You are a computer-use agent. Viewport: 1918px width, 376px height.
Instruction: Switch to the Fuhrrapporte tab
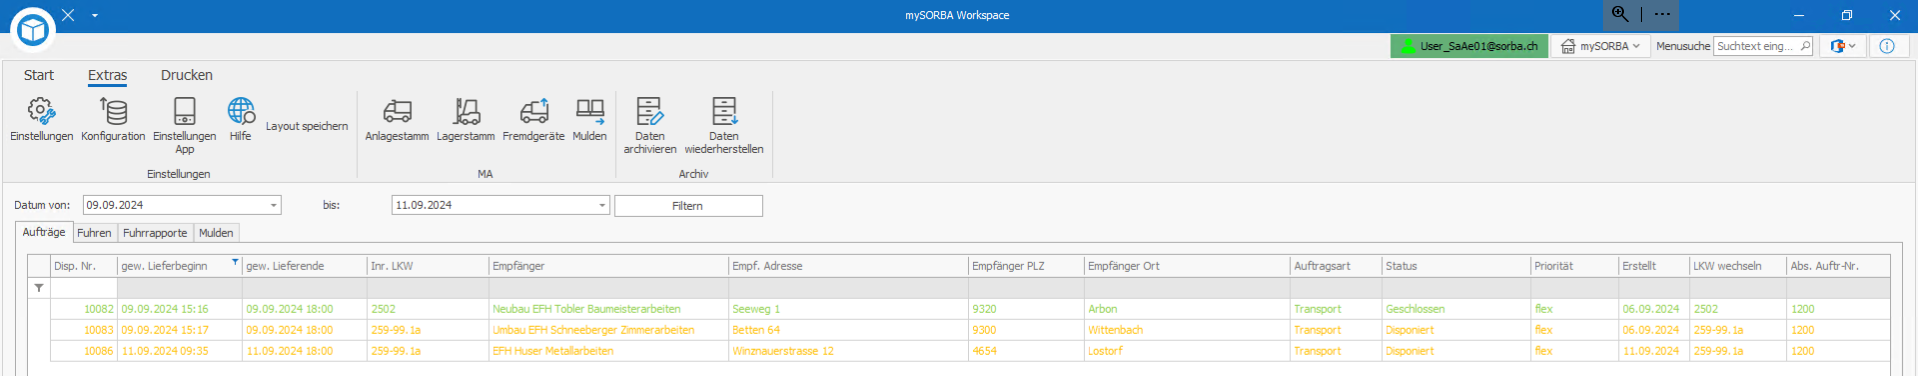tap(155, 233)
